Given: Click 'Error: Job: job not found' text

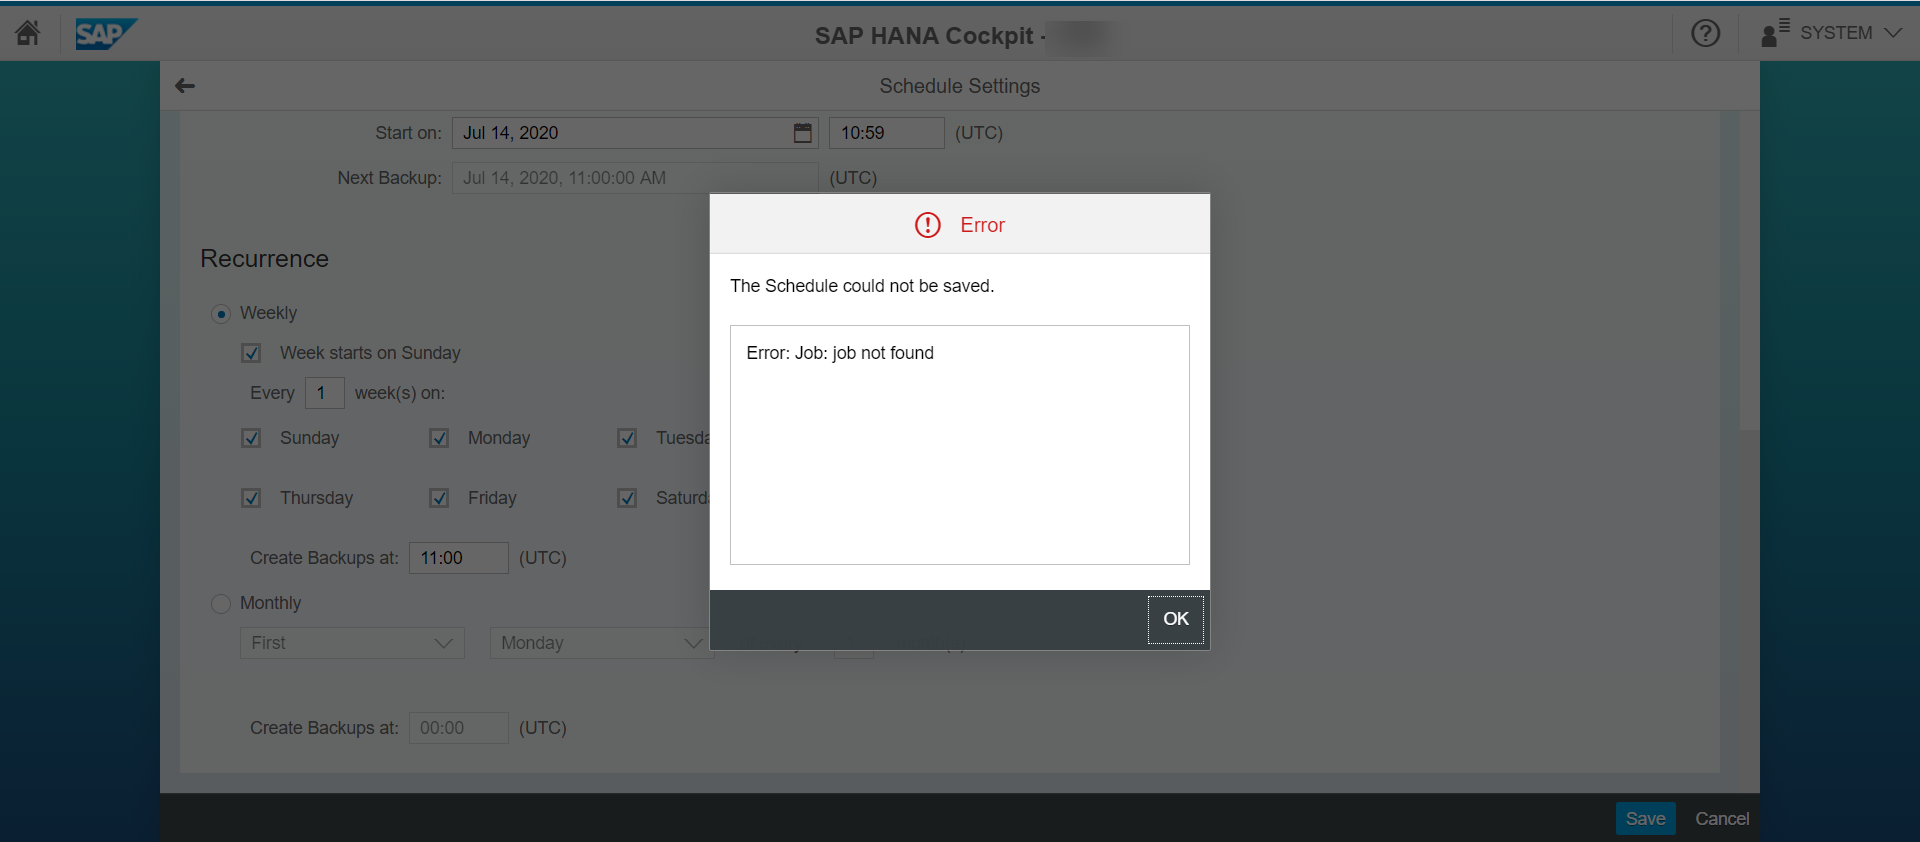Looking at the screenshot, I should coord(840,353).
